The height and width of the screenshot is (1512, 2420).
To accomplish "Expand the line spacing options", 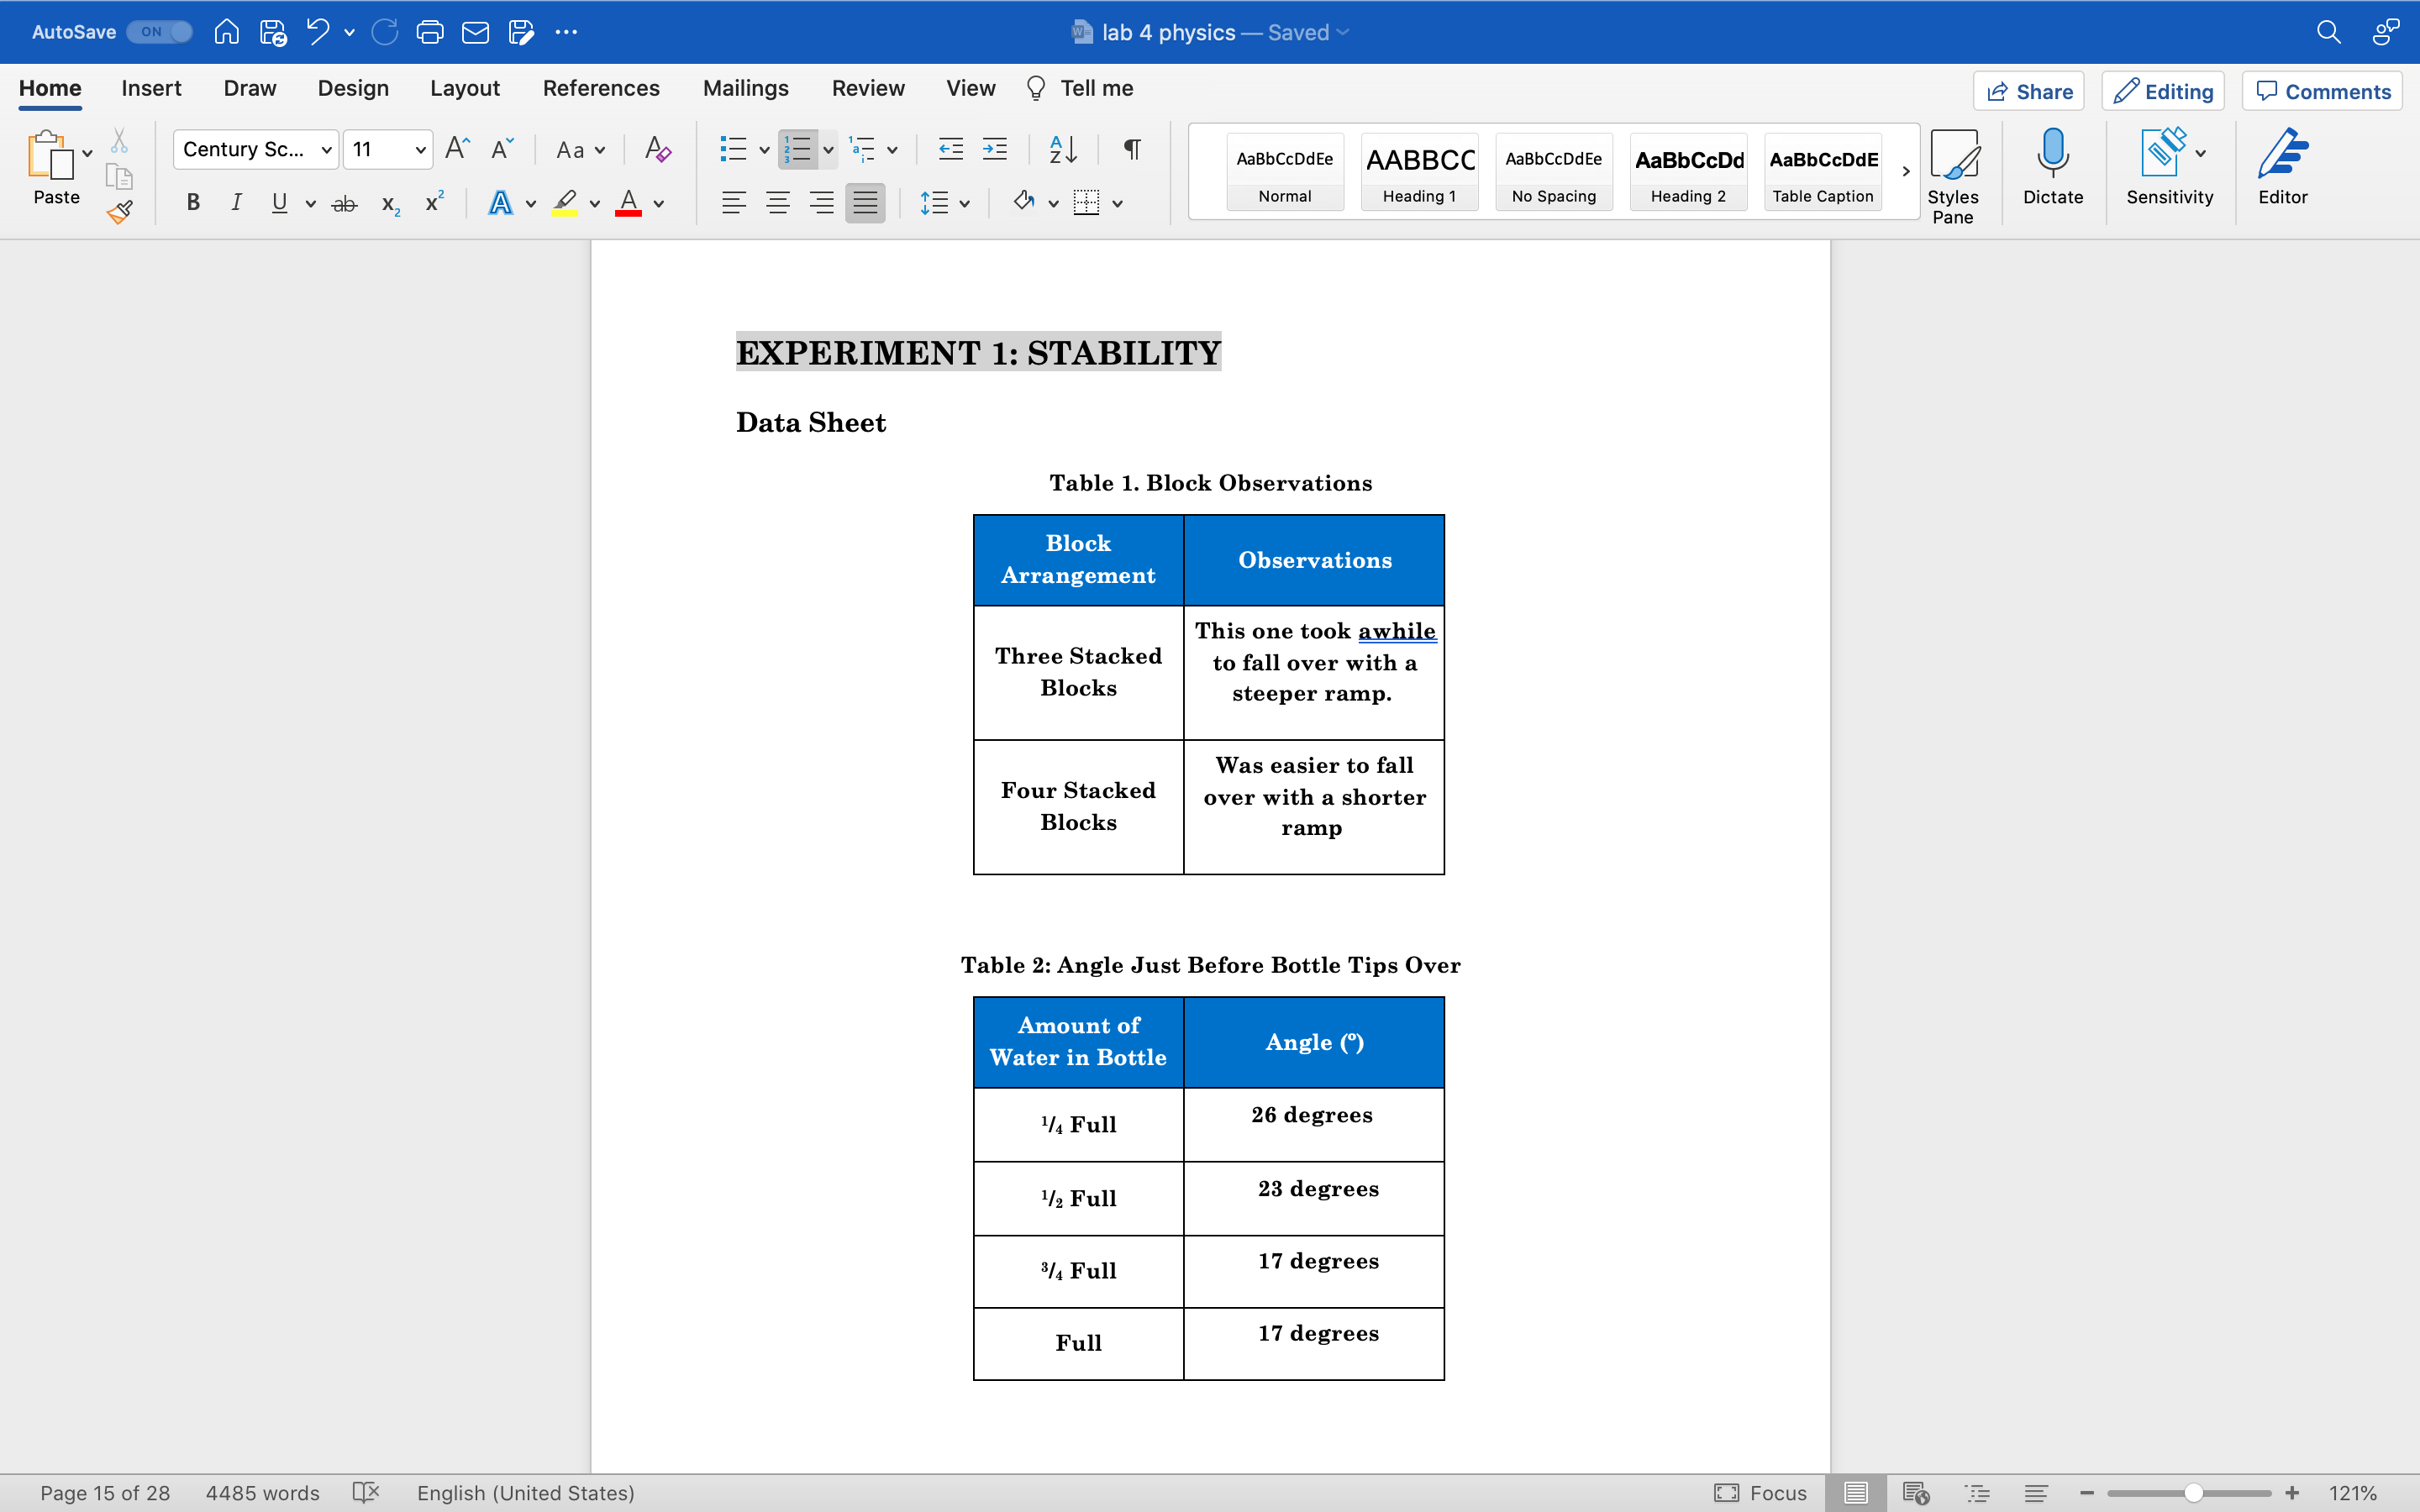I will click(963, 203).
